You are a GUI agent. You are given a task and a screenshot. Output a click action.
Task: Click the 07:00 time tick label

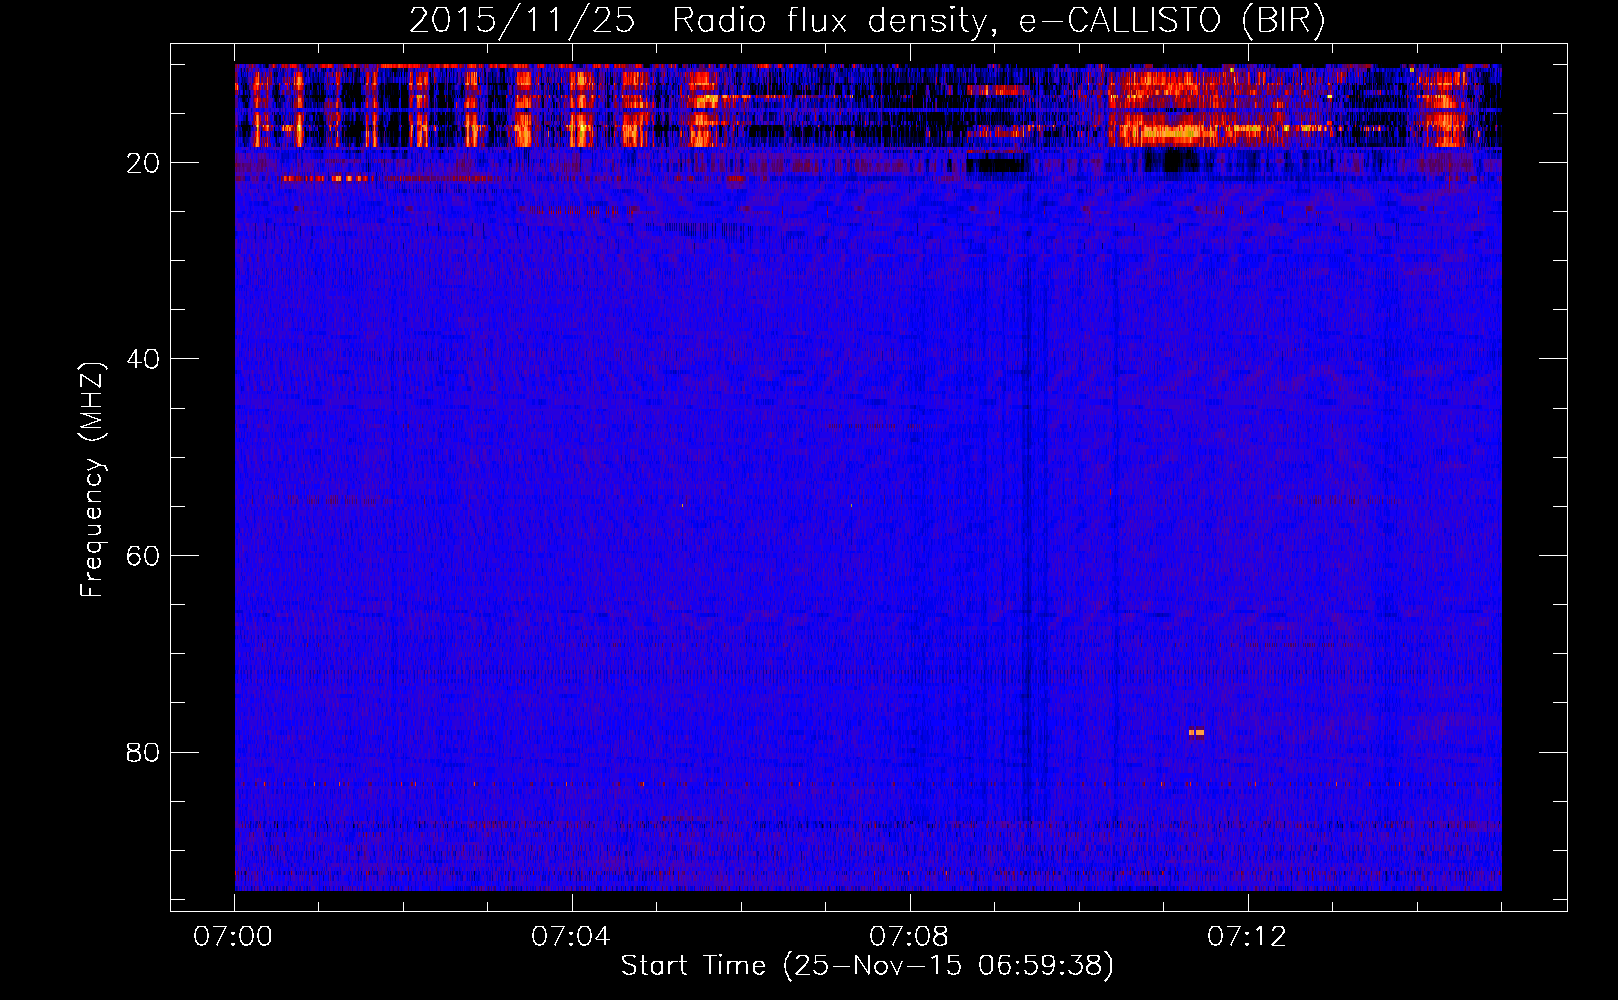click(234, 937)
